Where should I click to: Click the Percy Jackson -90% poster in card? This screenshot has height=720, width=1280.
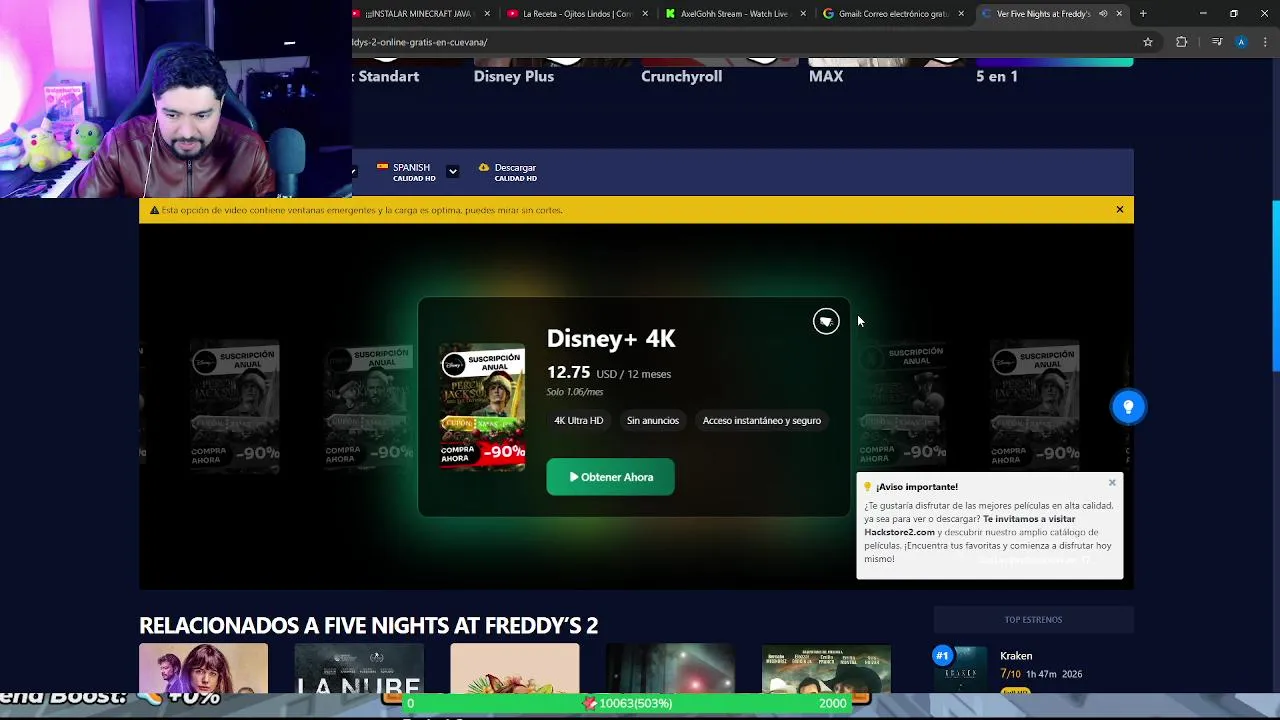tap(482, 407)
